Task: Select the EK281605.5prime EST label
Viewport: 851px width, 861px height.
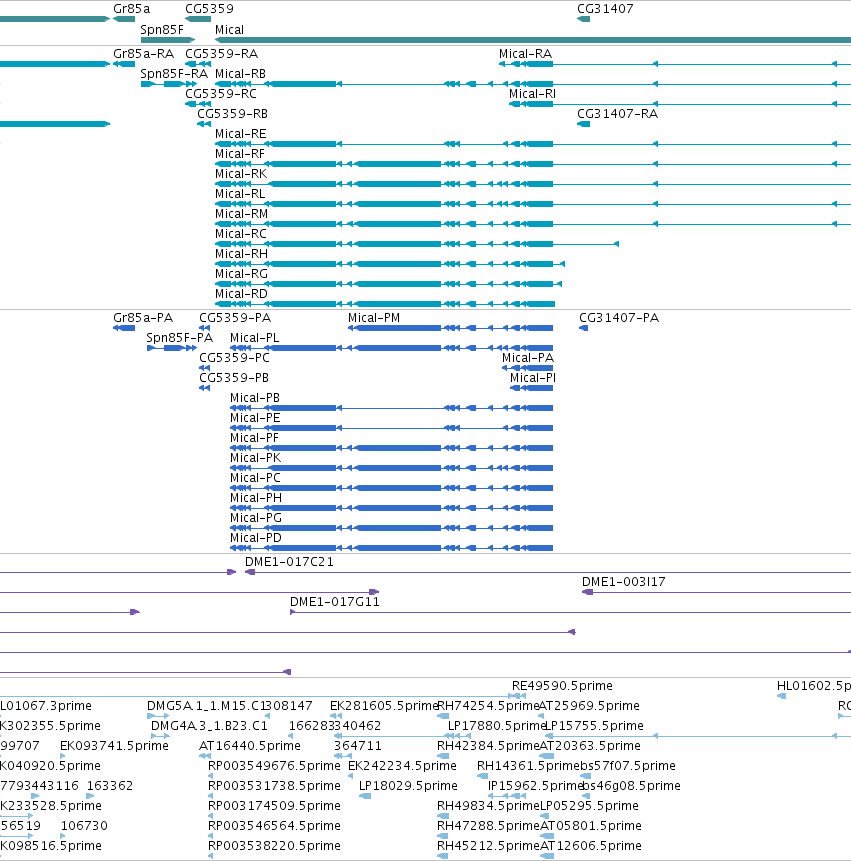Action: click(x=384, y=706)
